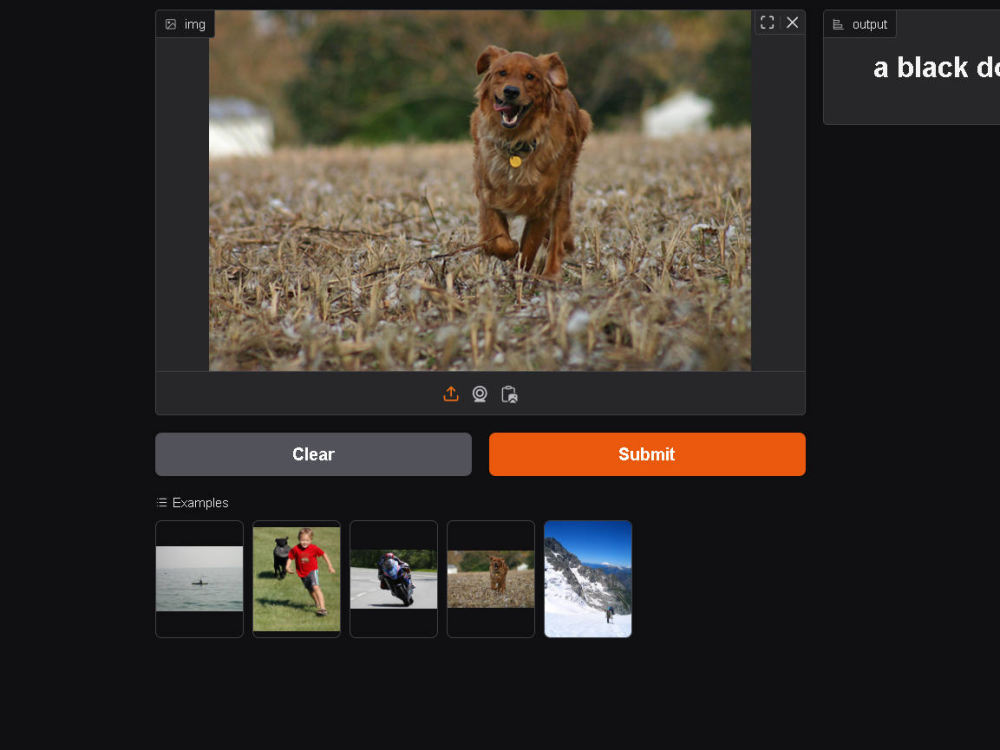This screenshot has width=1000, height=750.
Task: Toggle fullscreen mode for the dog photo
Action: 767,22
